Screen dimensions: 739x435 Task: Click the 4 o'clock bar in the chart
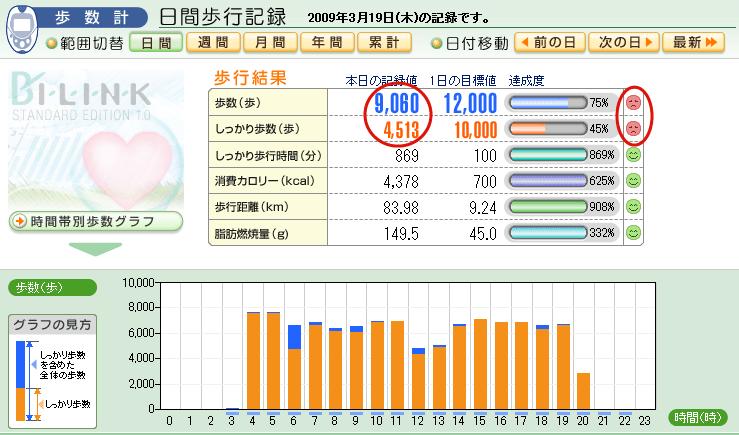pyautogui.click(x=254, y=361)
